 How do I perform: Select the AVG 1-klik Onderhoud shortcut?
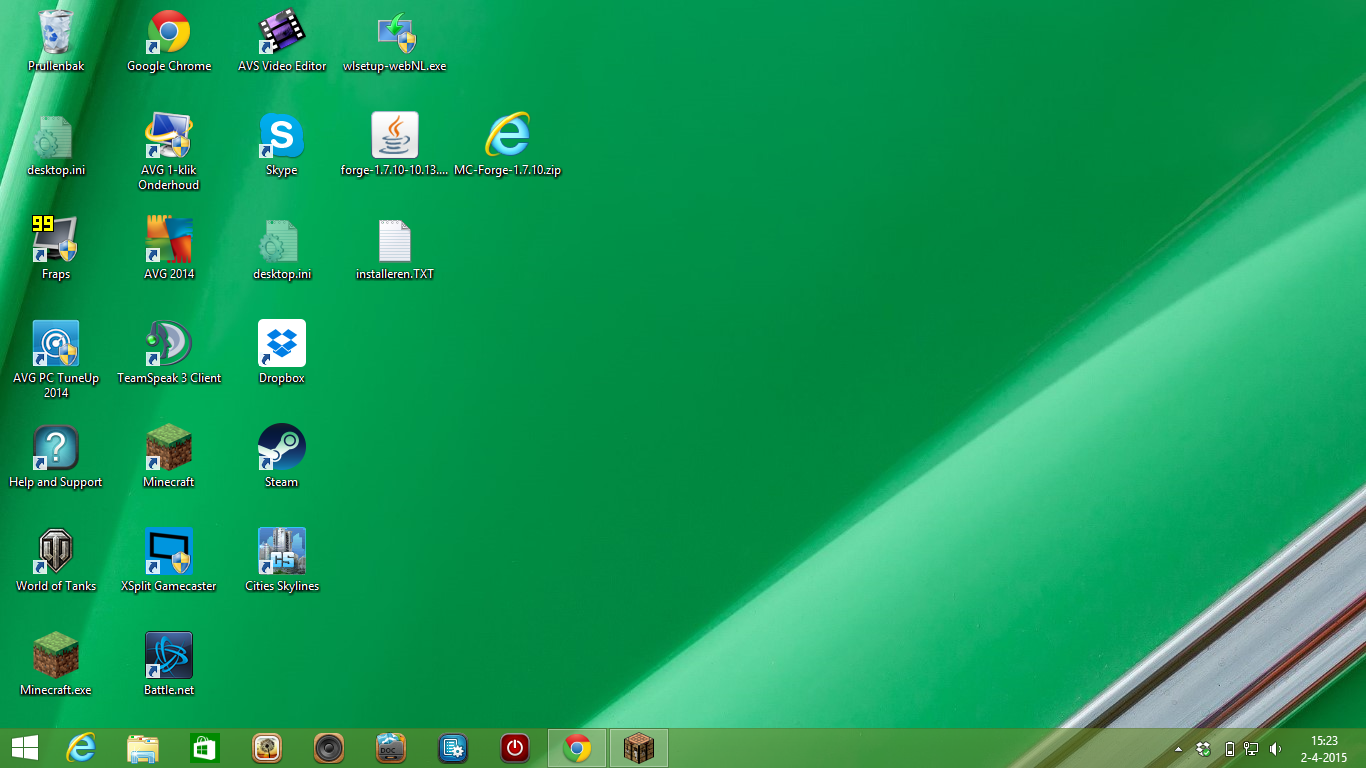click(169, 152)
